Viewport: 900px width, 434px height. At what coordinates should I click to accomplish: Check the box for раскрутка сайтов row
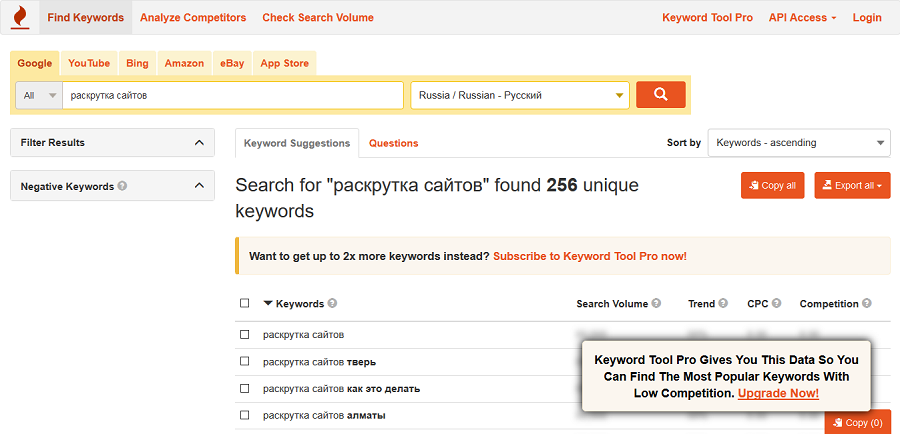coord(245,335)
